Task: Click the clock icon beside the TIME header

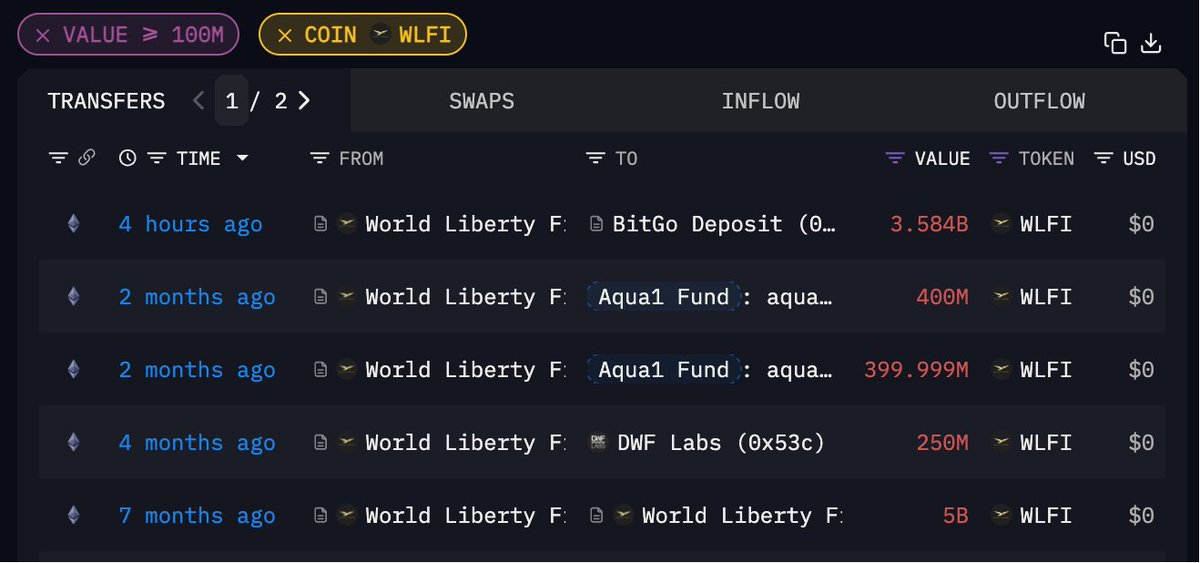Action: [127, 158]
